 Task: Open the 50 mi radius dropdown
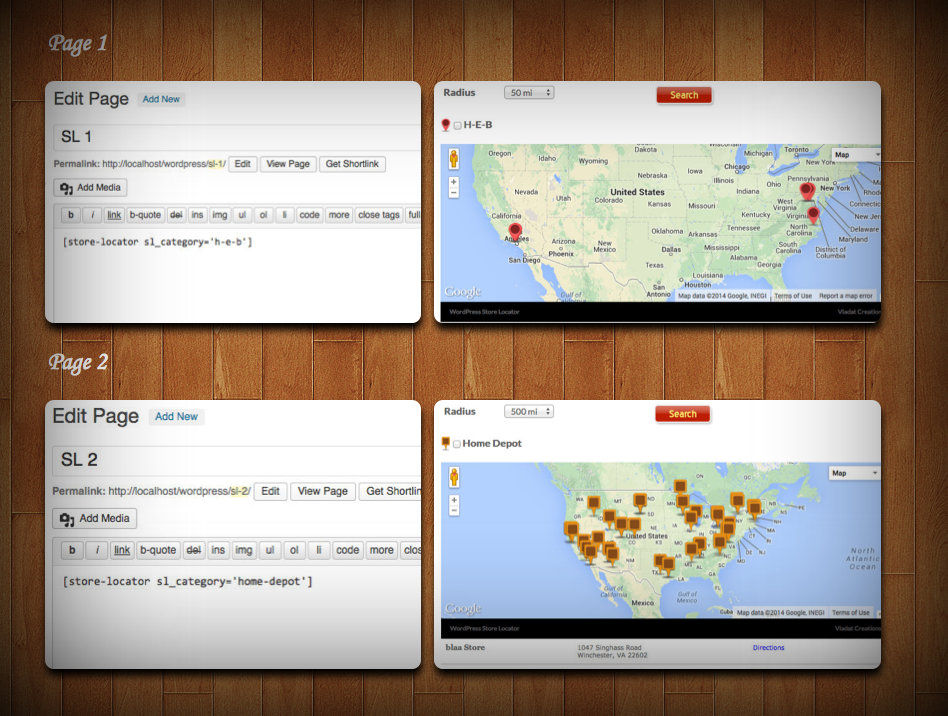[529, 93]
